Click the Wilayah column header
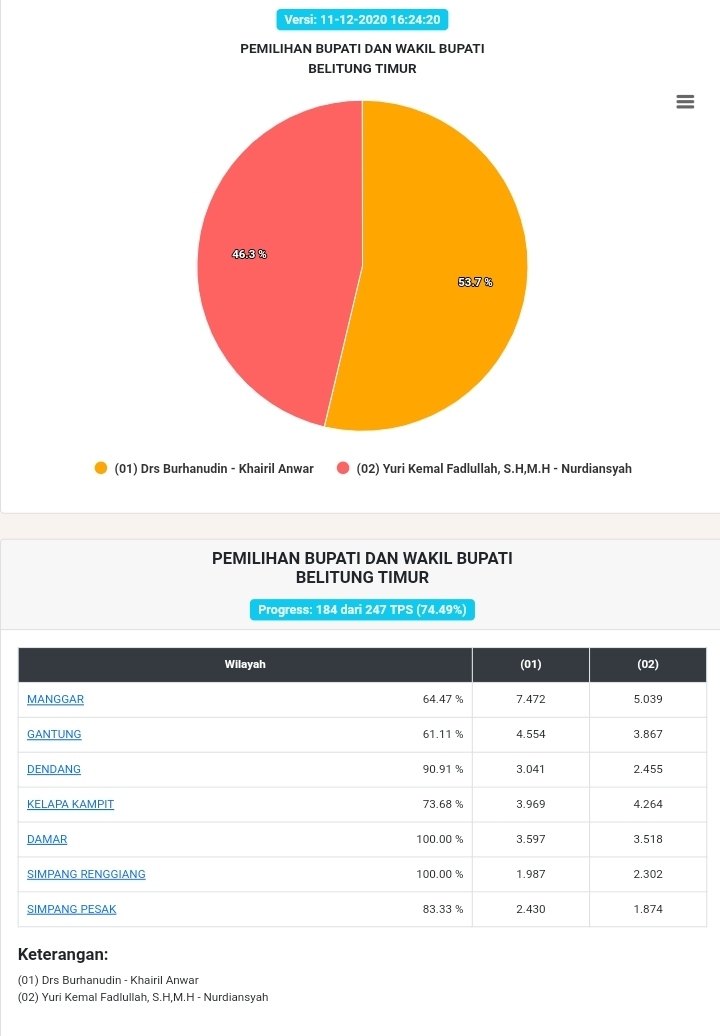This screenshot has width=720, height=1036. (x=245, y=665)
